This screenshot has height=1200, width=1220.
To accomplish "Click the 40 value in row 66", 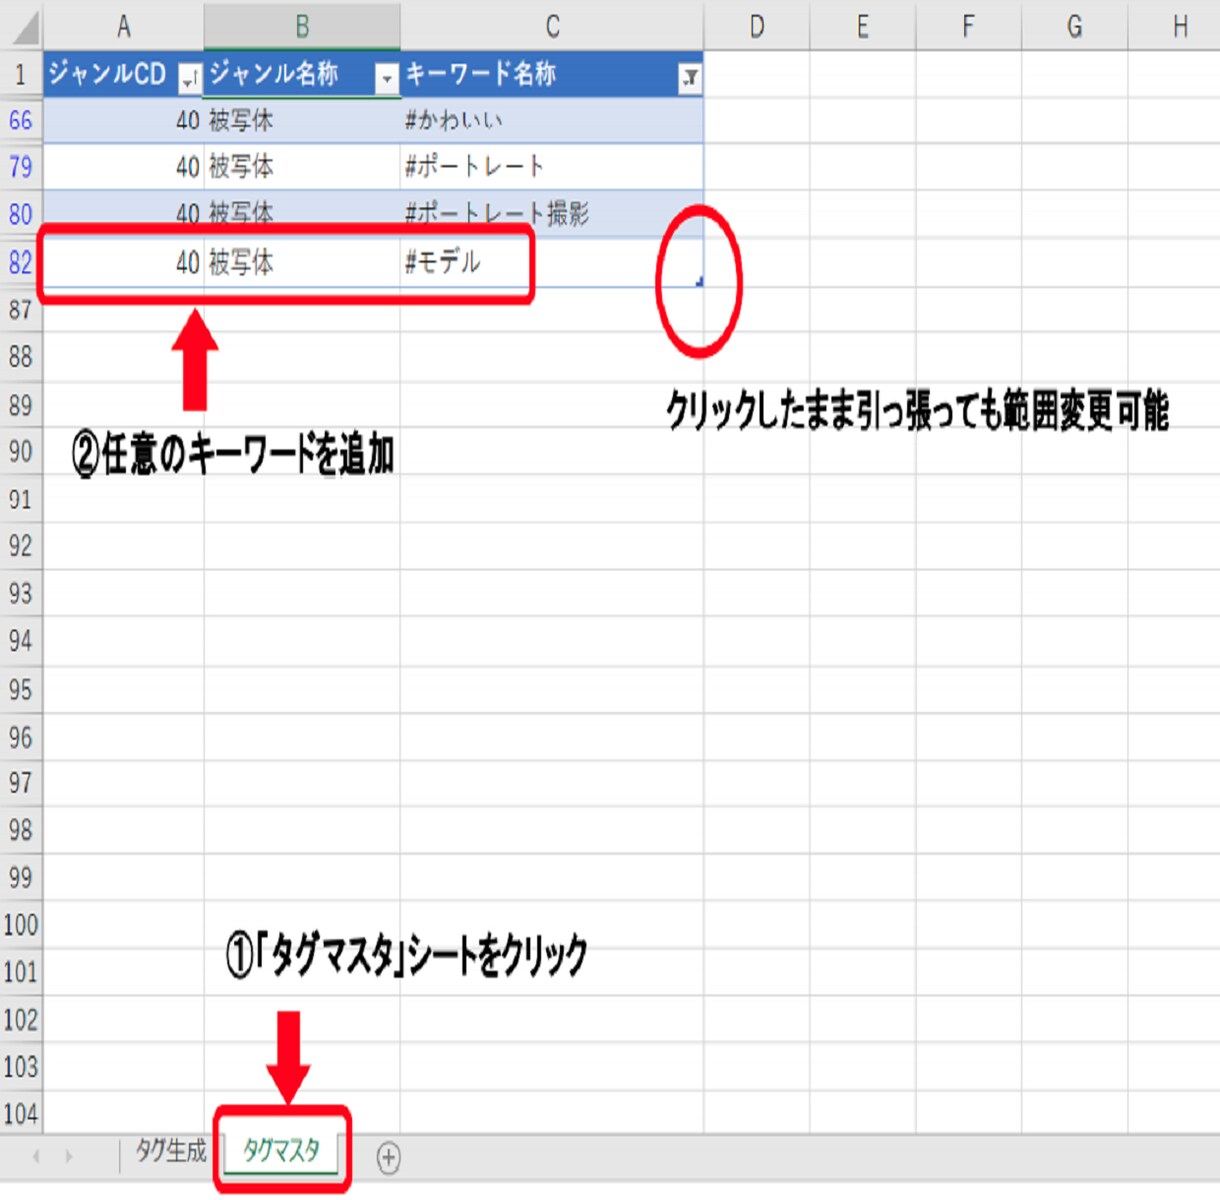I will pos(123,121).
